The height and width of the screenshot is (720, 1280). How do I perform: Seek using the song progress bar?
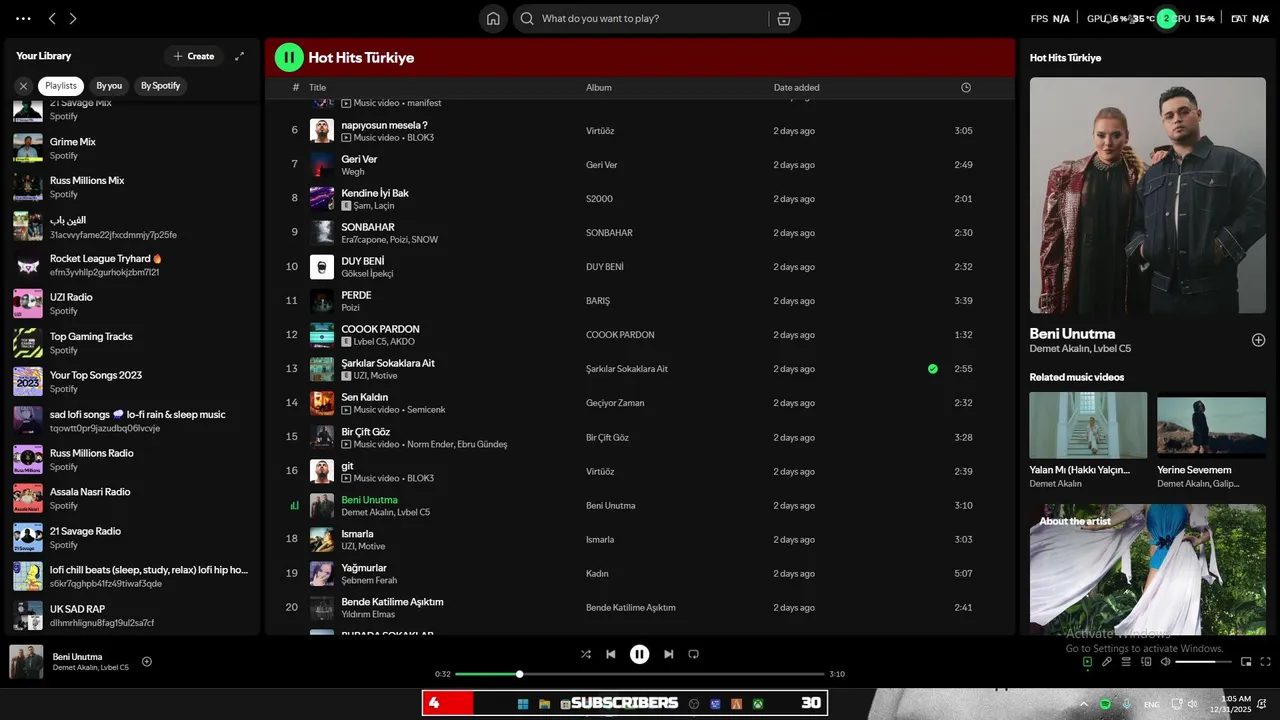(640, 674)
